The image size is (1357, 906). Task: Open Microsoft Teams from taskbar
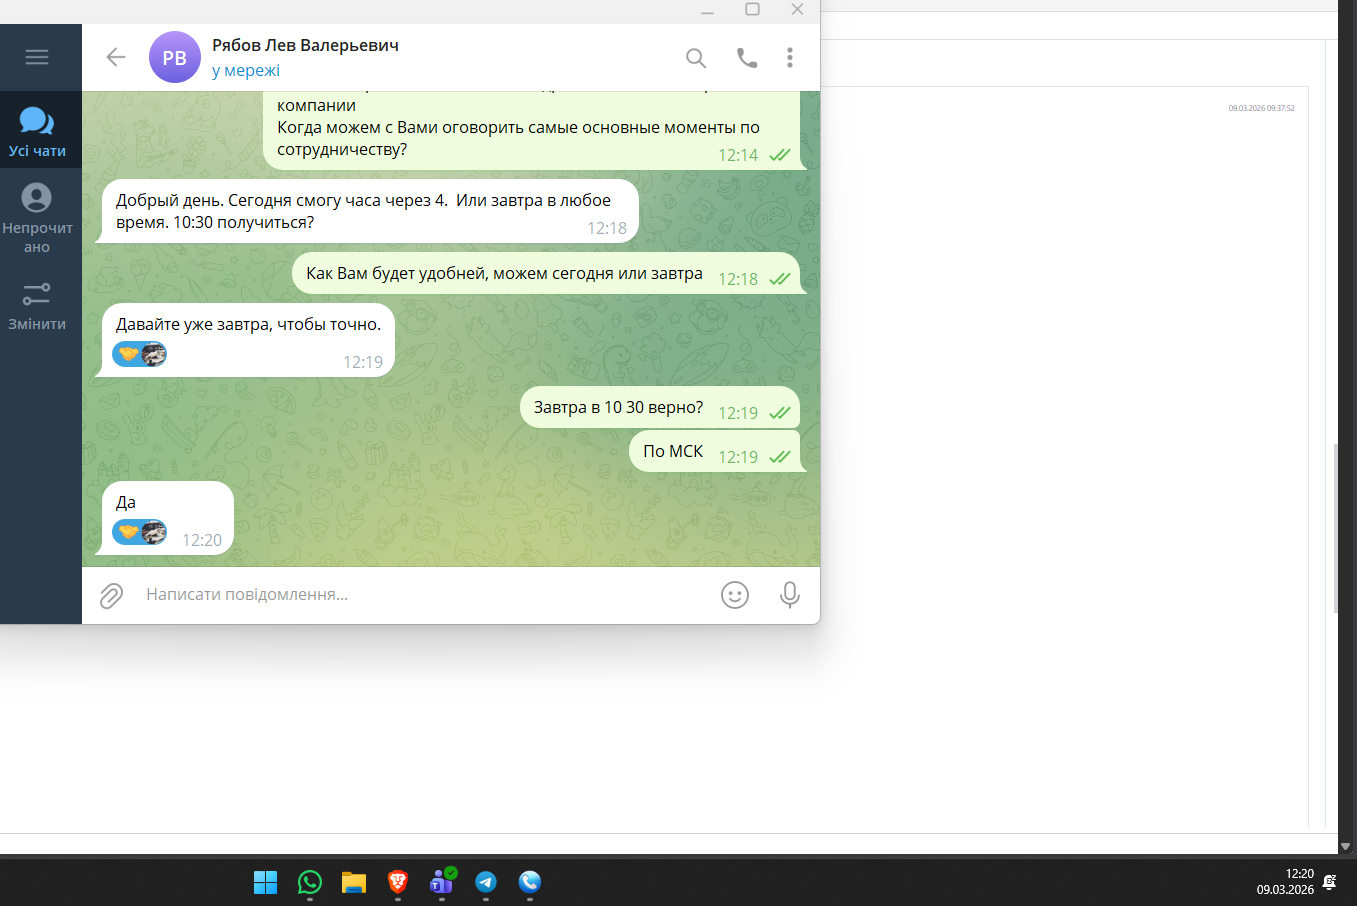442,882
